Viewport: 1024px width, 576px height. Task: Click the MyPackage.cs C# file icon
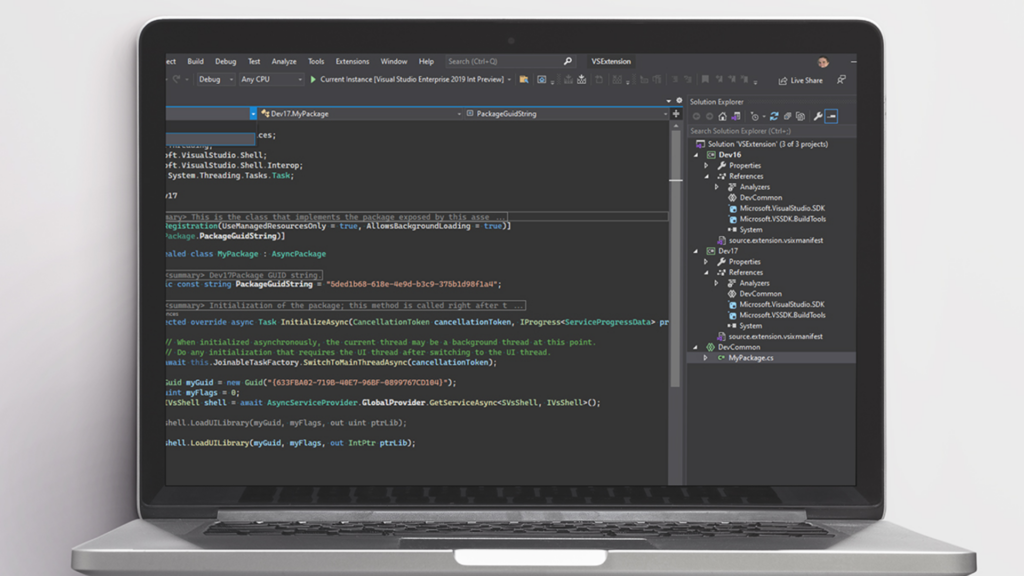721,358
